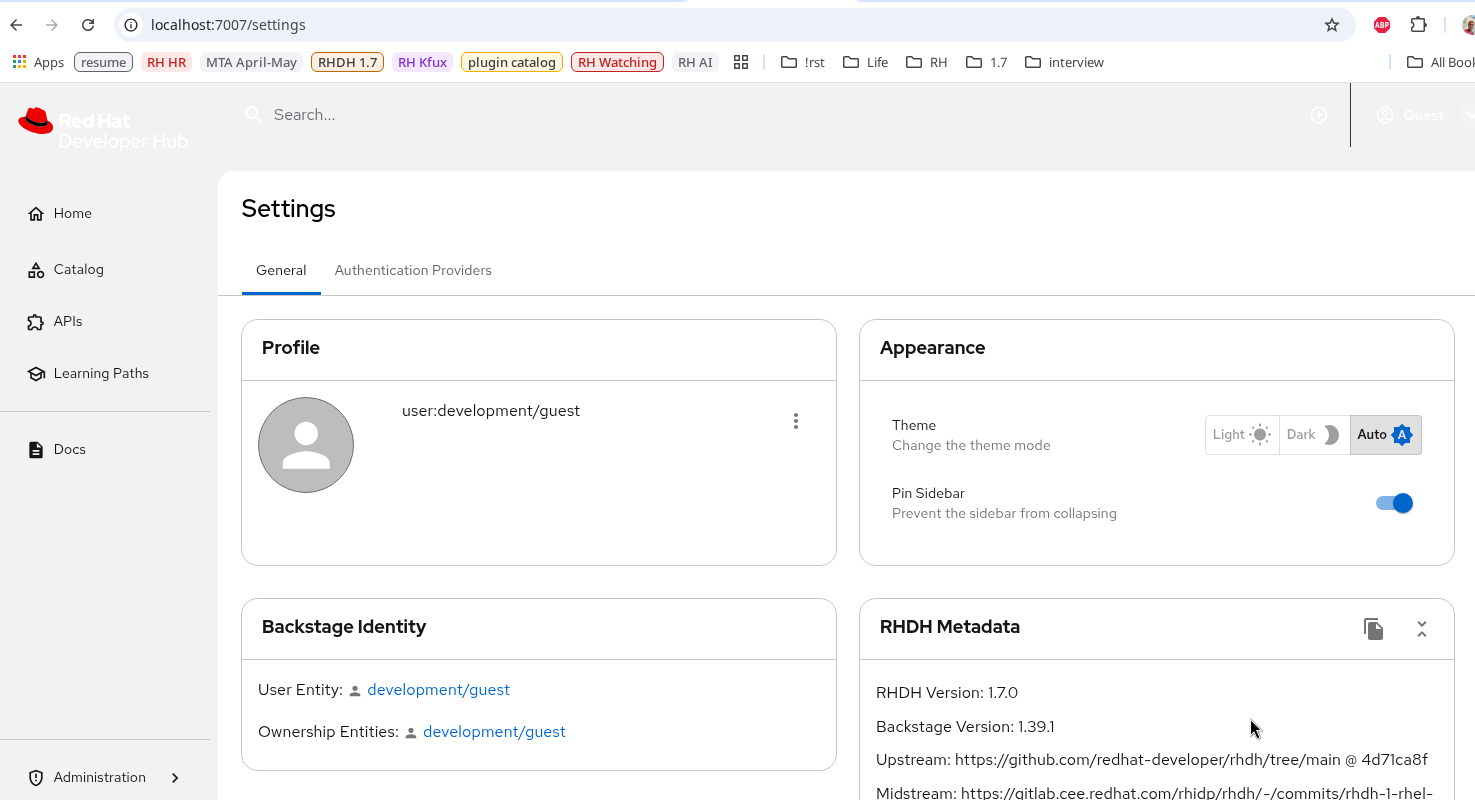Collapse the RHDH Metadata card

1421,629
